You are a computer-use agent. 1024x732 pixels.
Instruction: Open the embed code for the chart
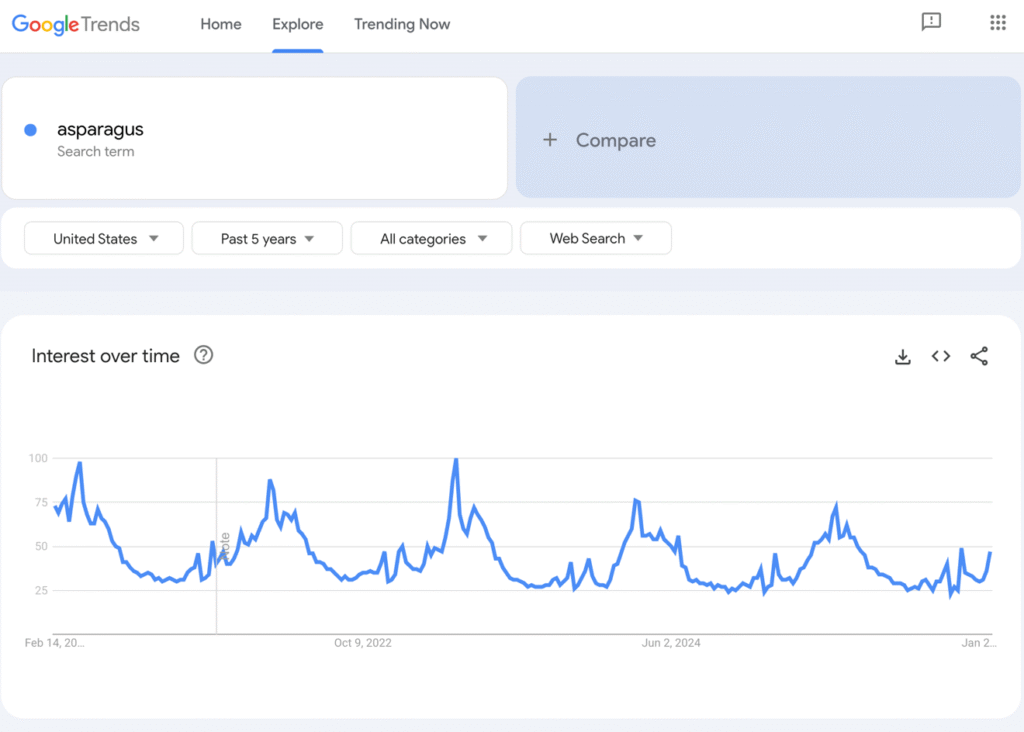pos(940,356)
